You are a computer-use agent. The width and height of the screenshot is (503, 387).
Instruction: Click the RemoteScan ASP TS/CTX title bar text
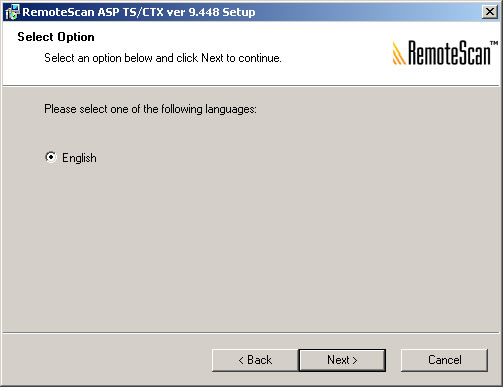(93, 12)
